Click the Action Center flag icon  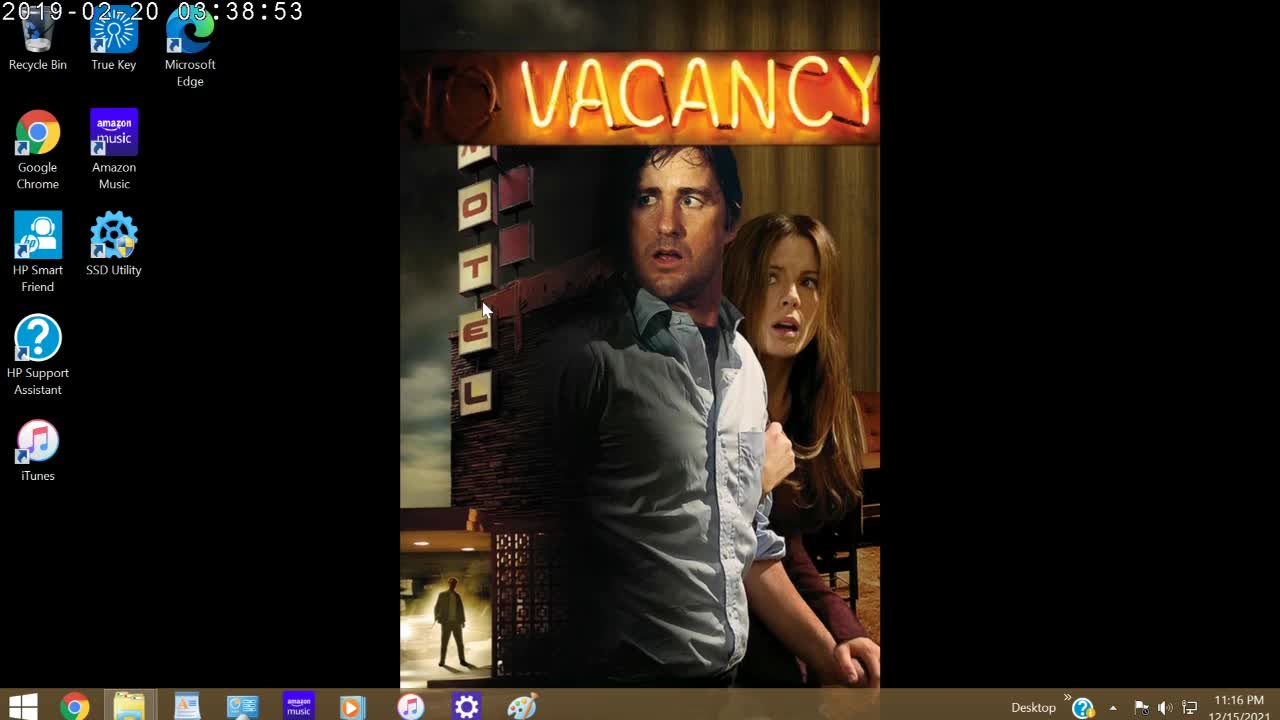pyautogui.click(x=1141, y=708)
